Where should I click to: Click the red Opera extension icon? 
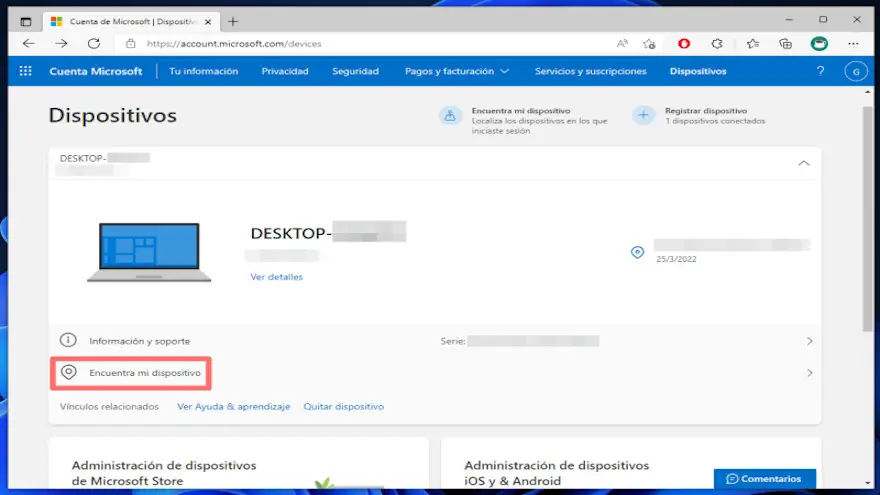click(x=684, y=44)
